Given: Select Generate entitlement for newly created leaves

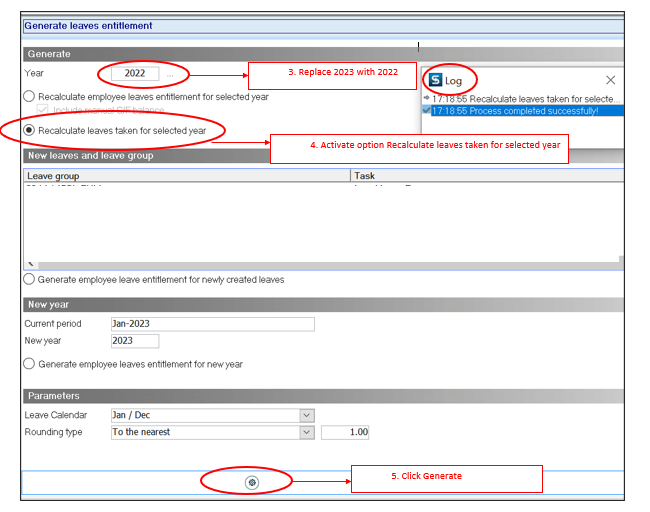Looking at the screenshot, I should [29, 280].
